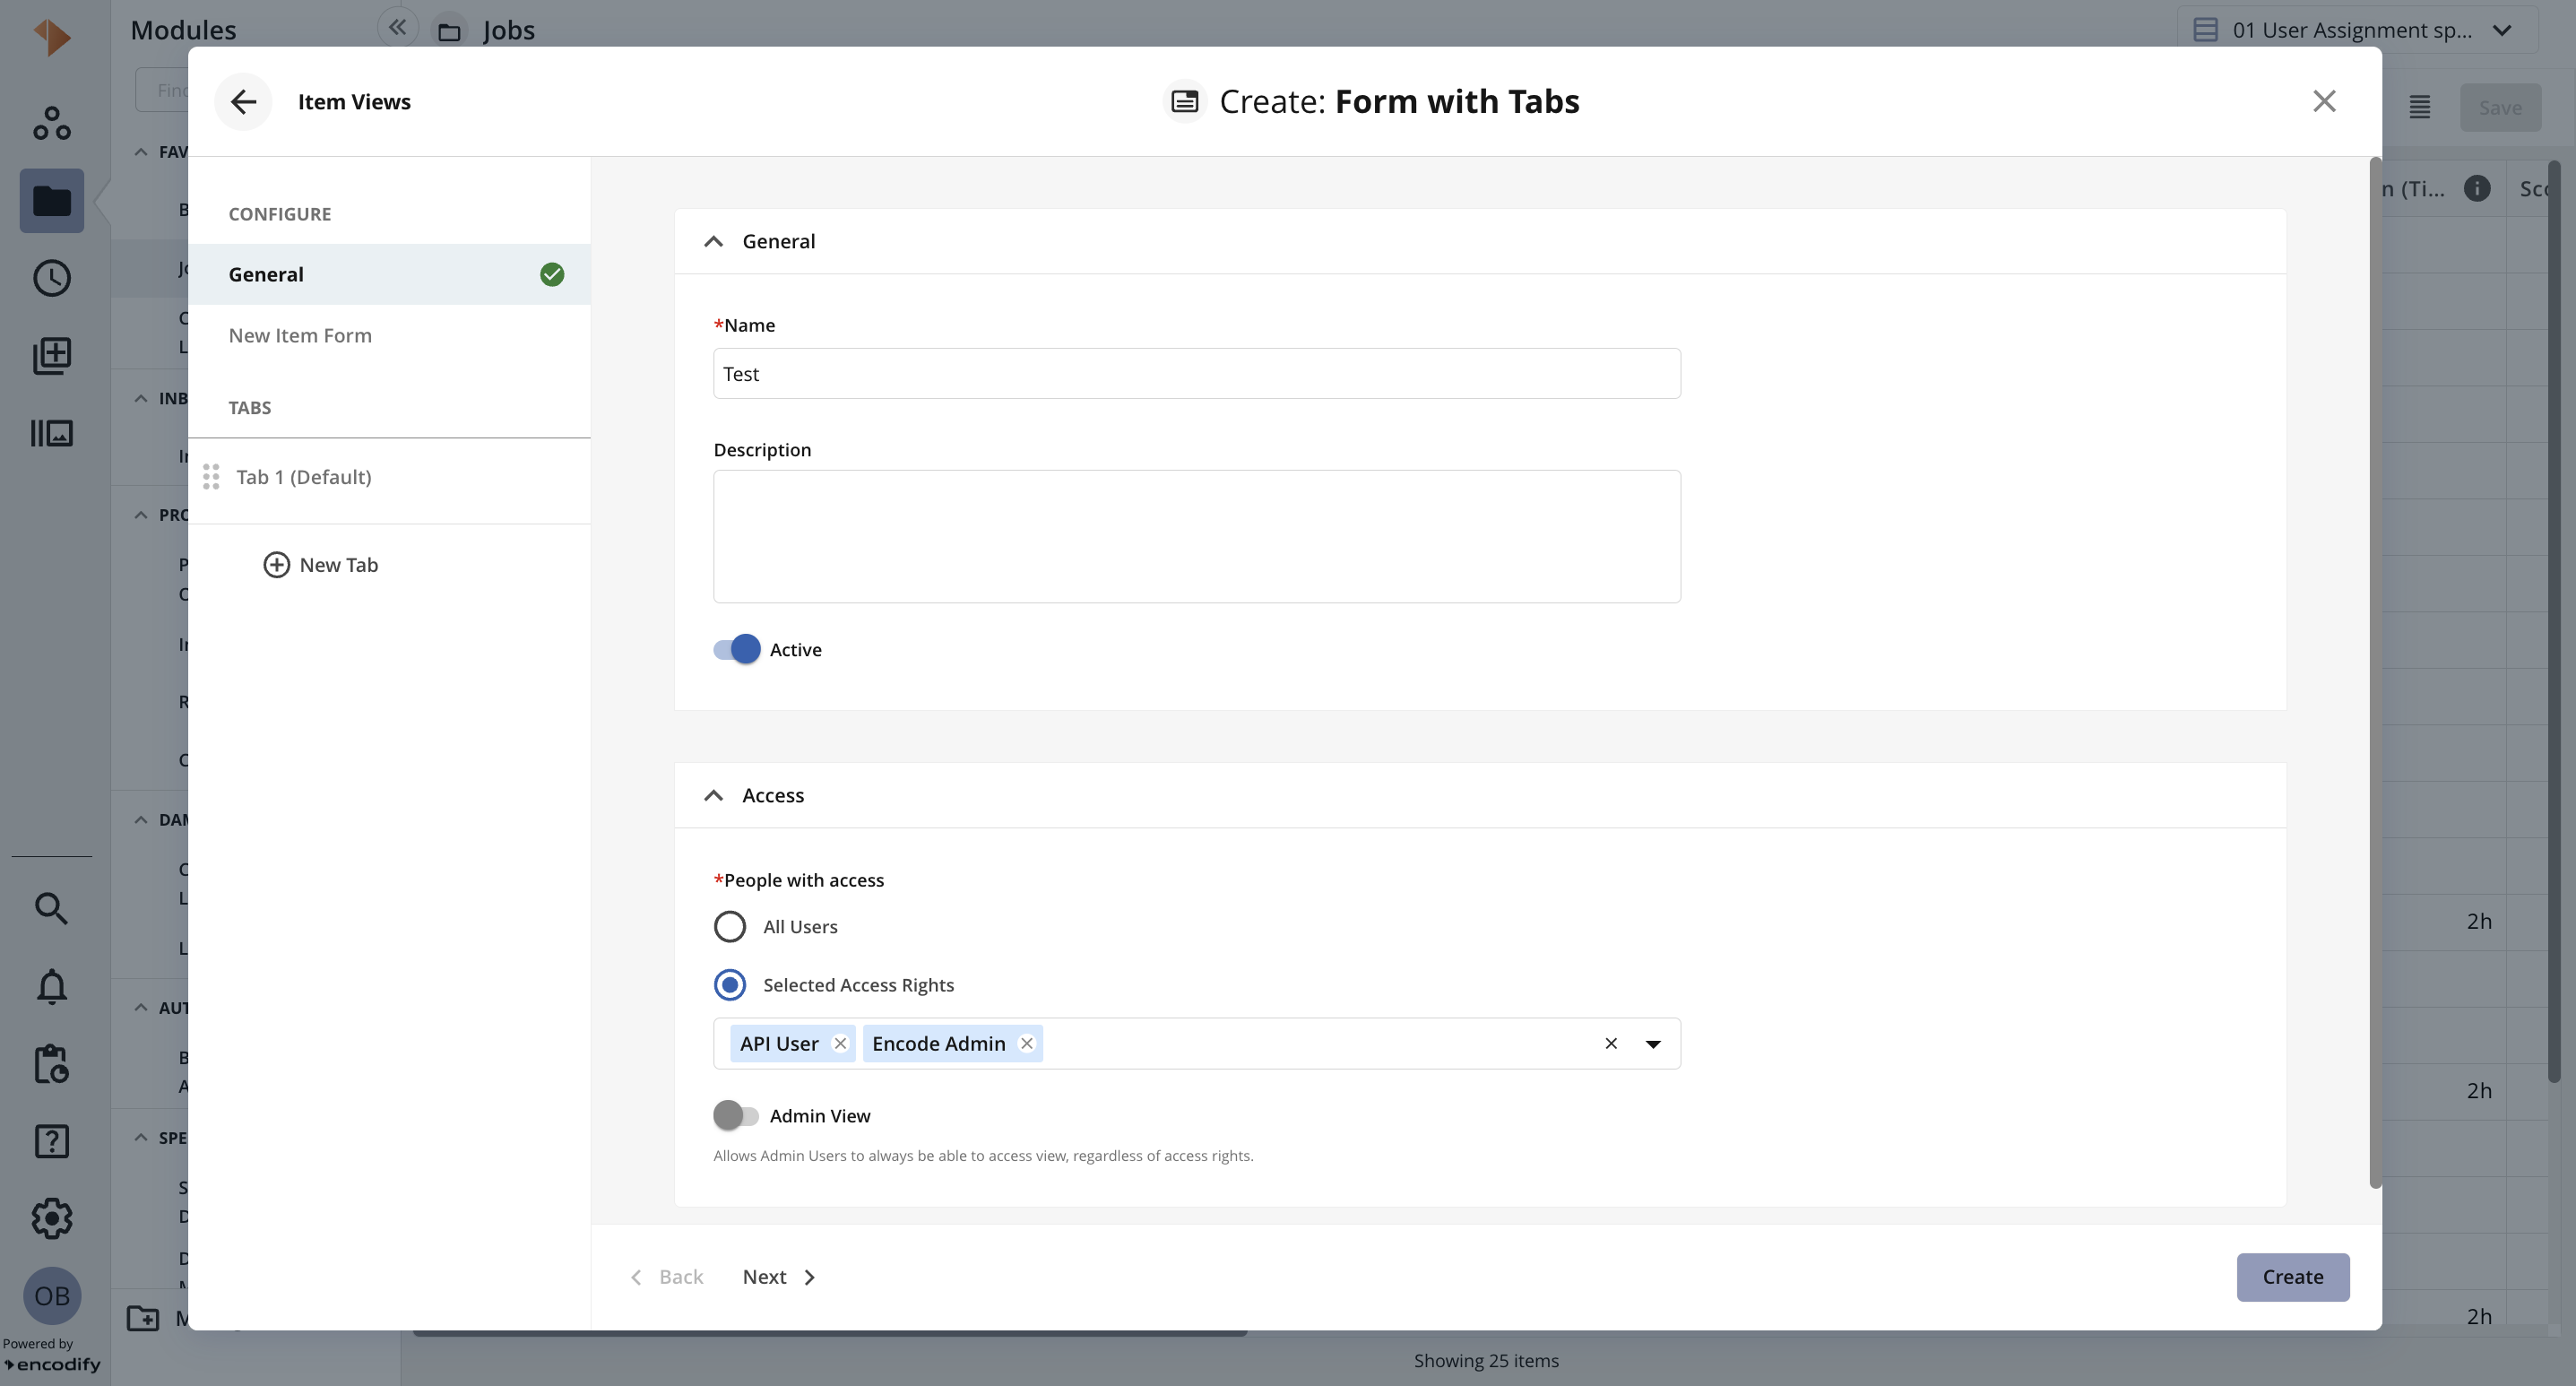The height and width of the screenshot is (1386, 2576).
Task: Click the API User chip label
Action: pyautogui.click(x=779, y=1043)
